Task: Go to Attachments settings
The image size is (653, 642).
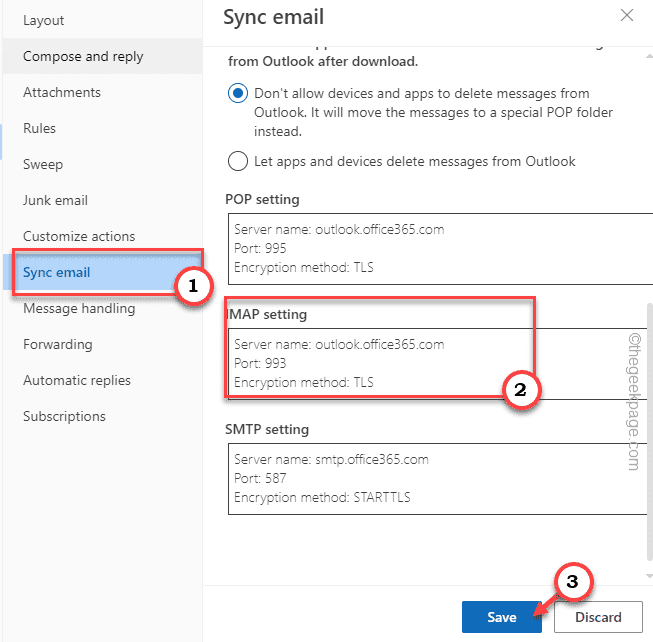Action: (102, 92)
